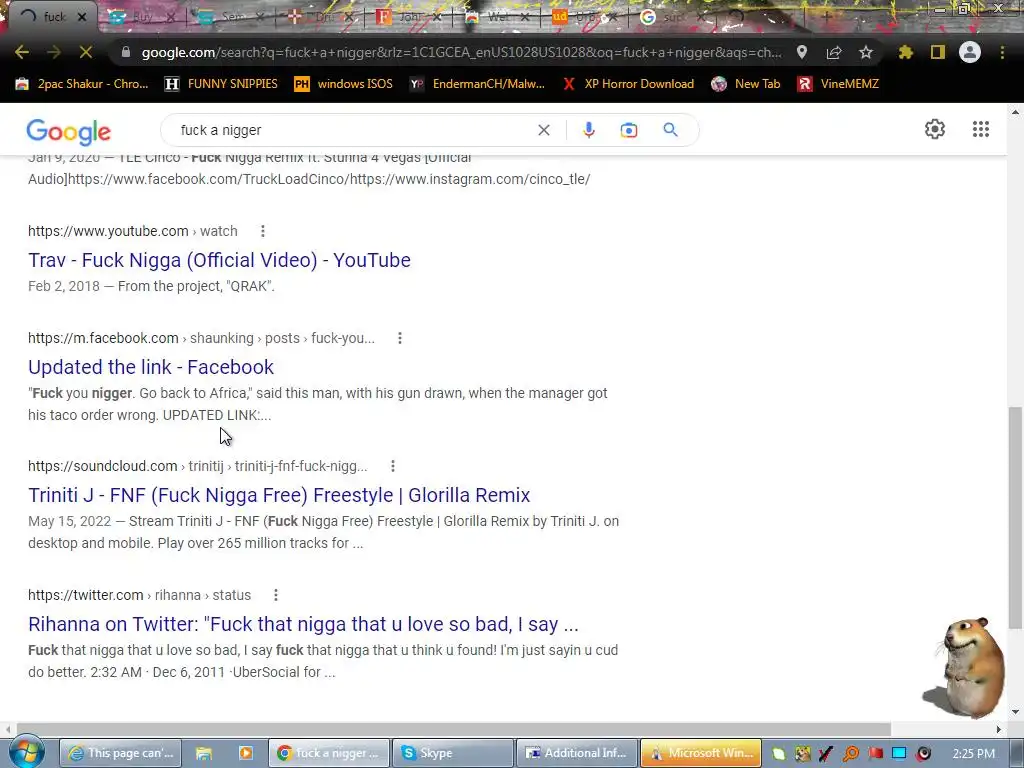Open the Windows Start button
The image size is (1024, 768).
pyautogui.click(x=26, y=752)
